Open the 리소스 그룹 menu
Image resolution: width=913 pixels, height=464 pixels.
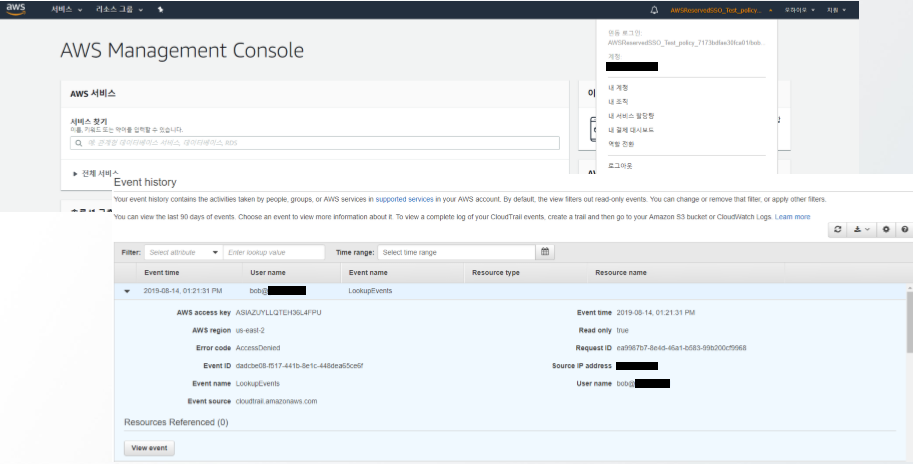tap(119, 10)
